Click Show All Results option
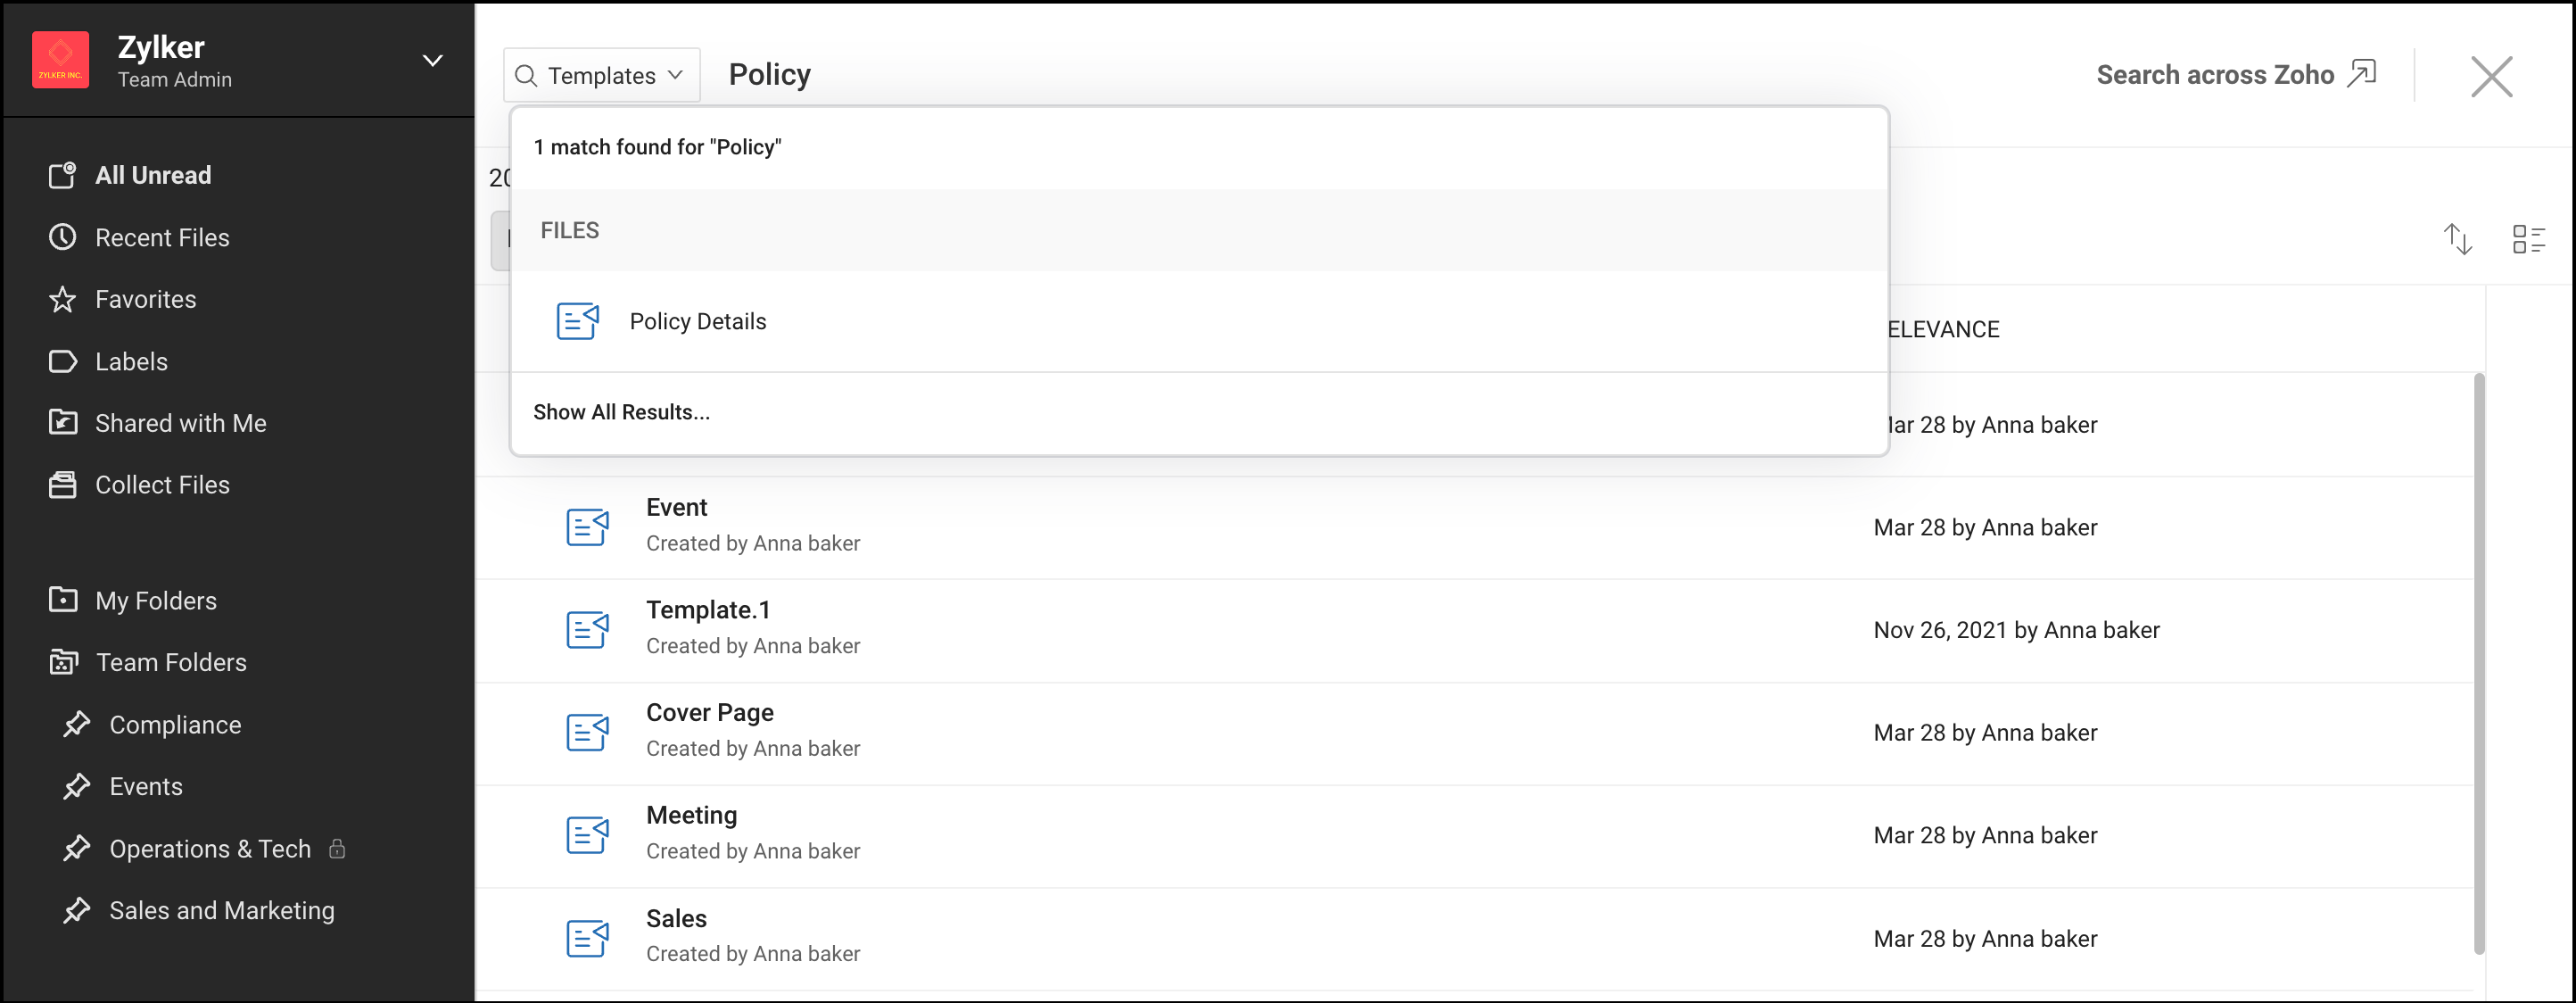The width and height of the screenshot is (2576, 1003). [621, 412]
